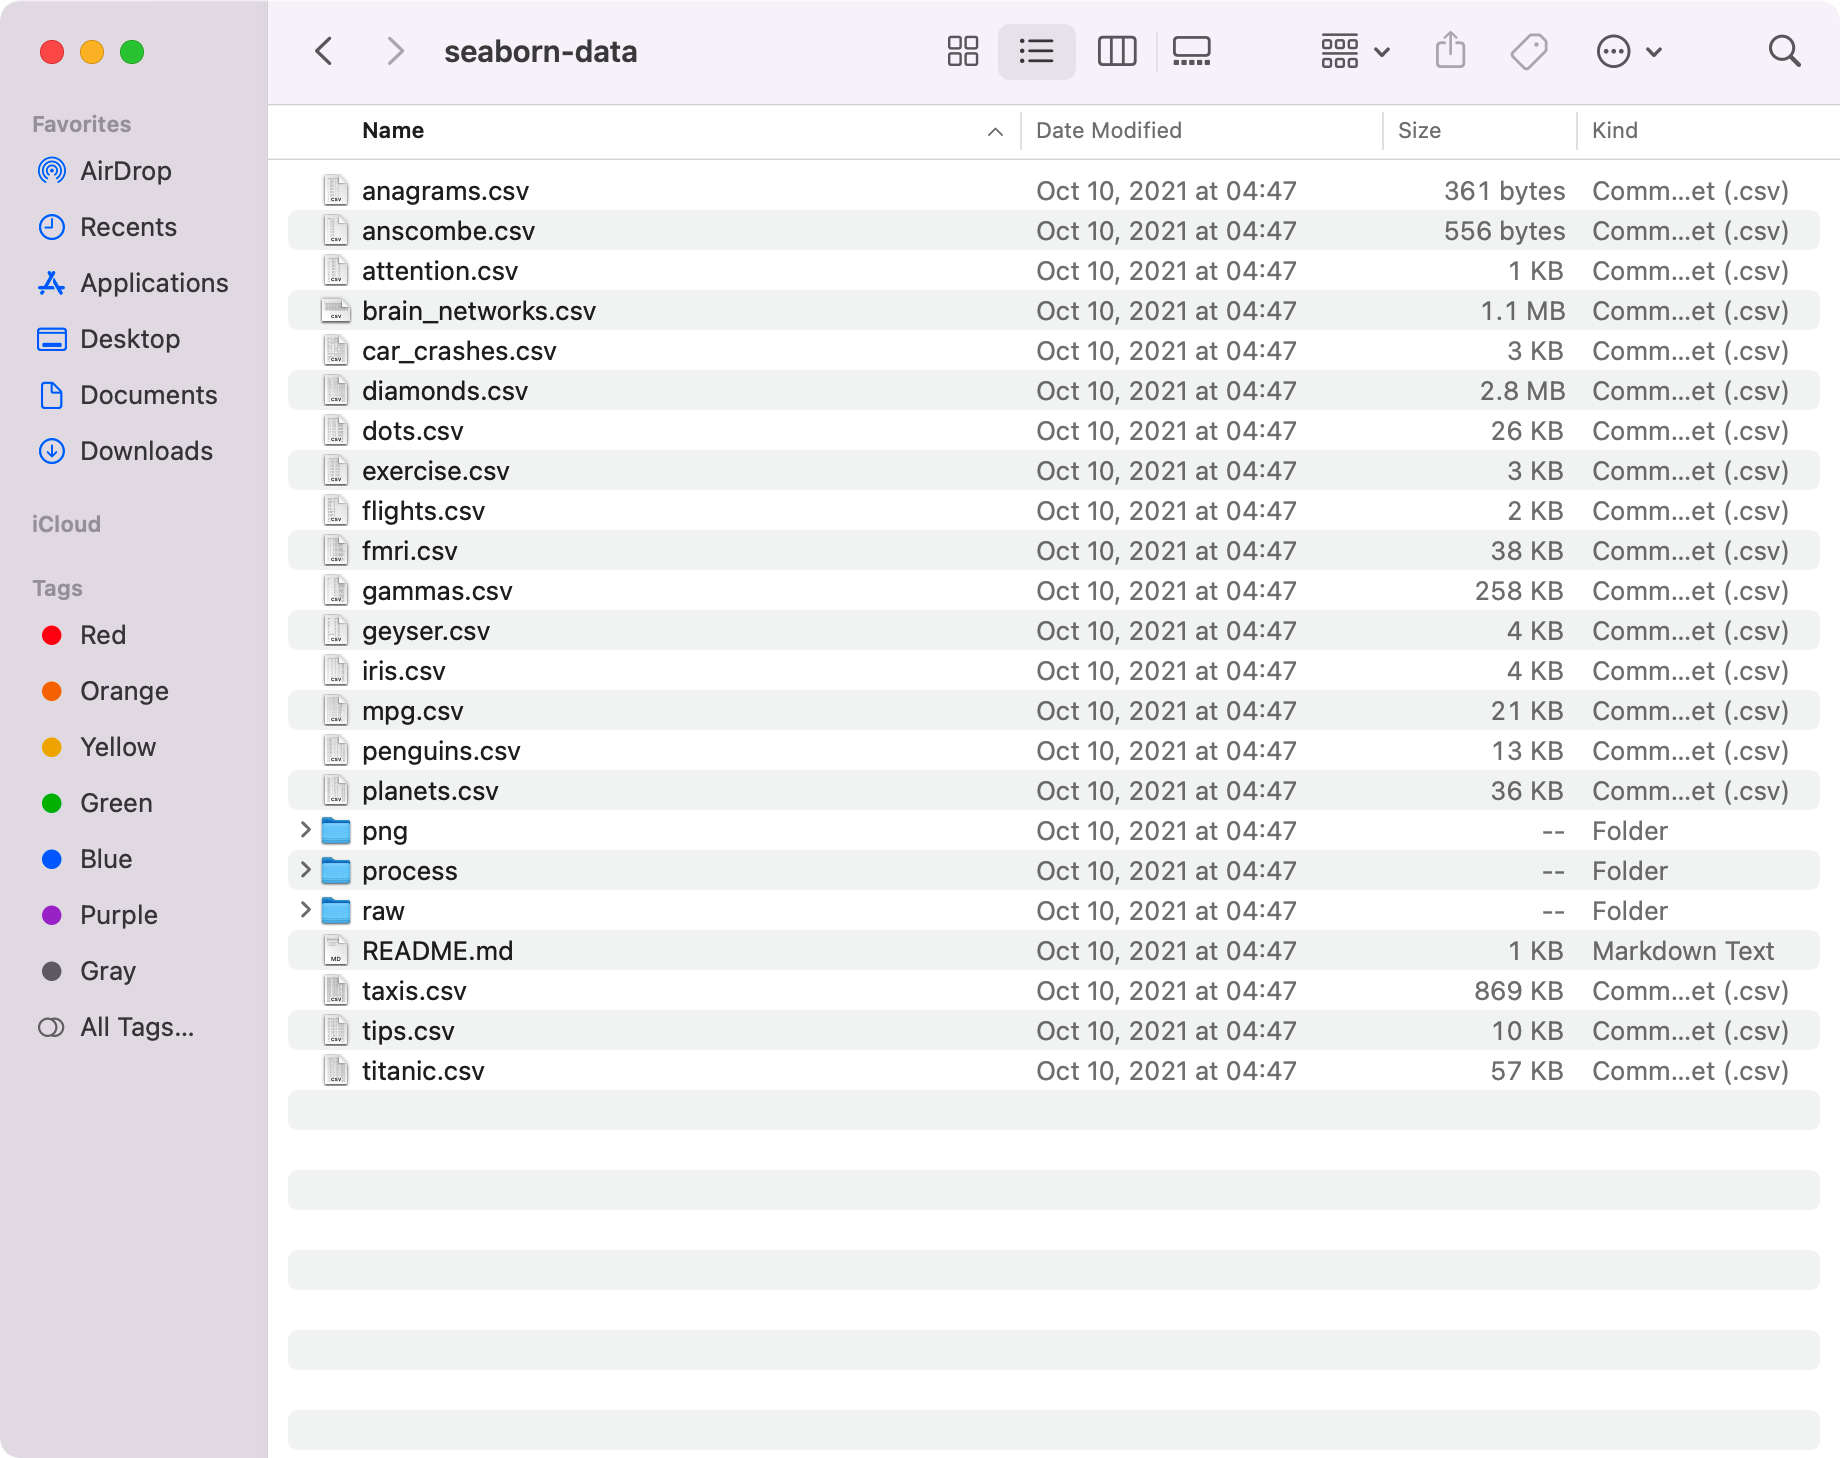Image resolution: width=1840 pixels, height=1458 pixels.
Task: Open Finder search with the magnifying glass
Action: (1784, 50)
